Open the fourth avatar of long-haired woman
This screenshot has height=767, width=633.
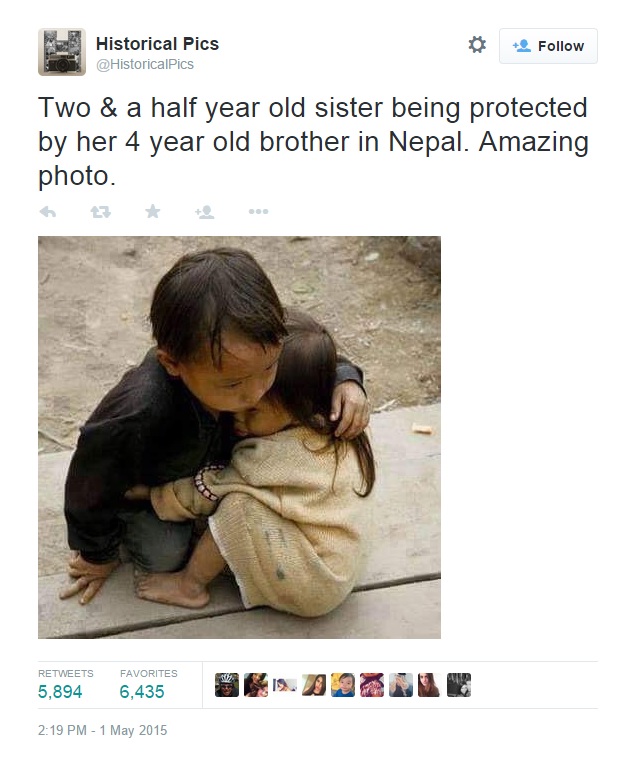pos(314,685)
